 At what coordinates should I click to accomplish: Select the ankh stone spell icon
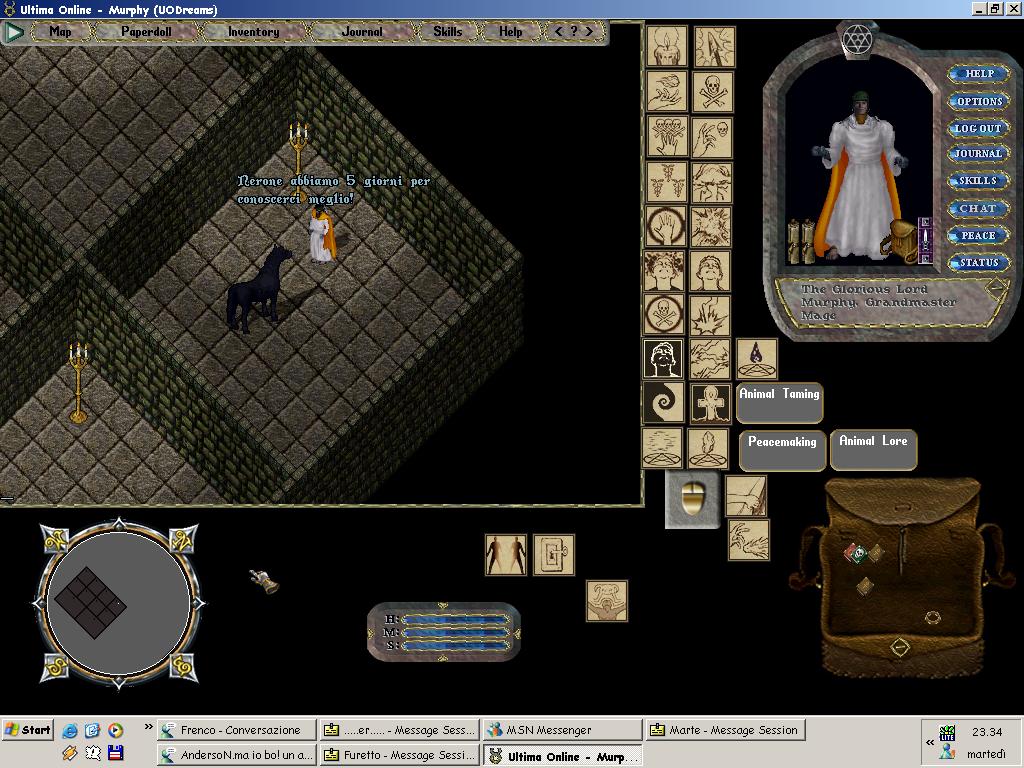(711, 403)
